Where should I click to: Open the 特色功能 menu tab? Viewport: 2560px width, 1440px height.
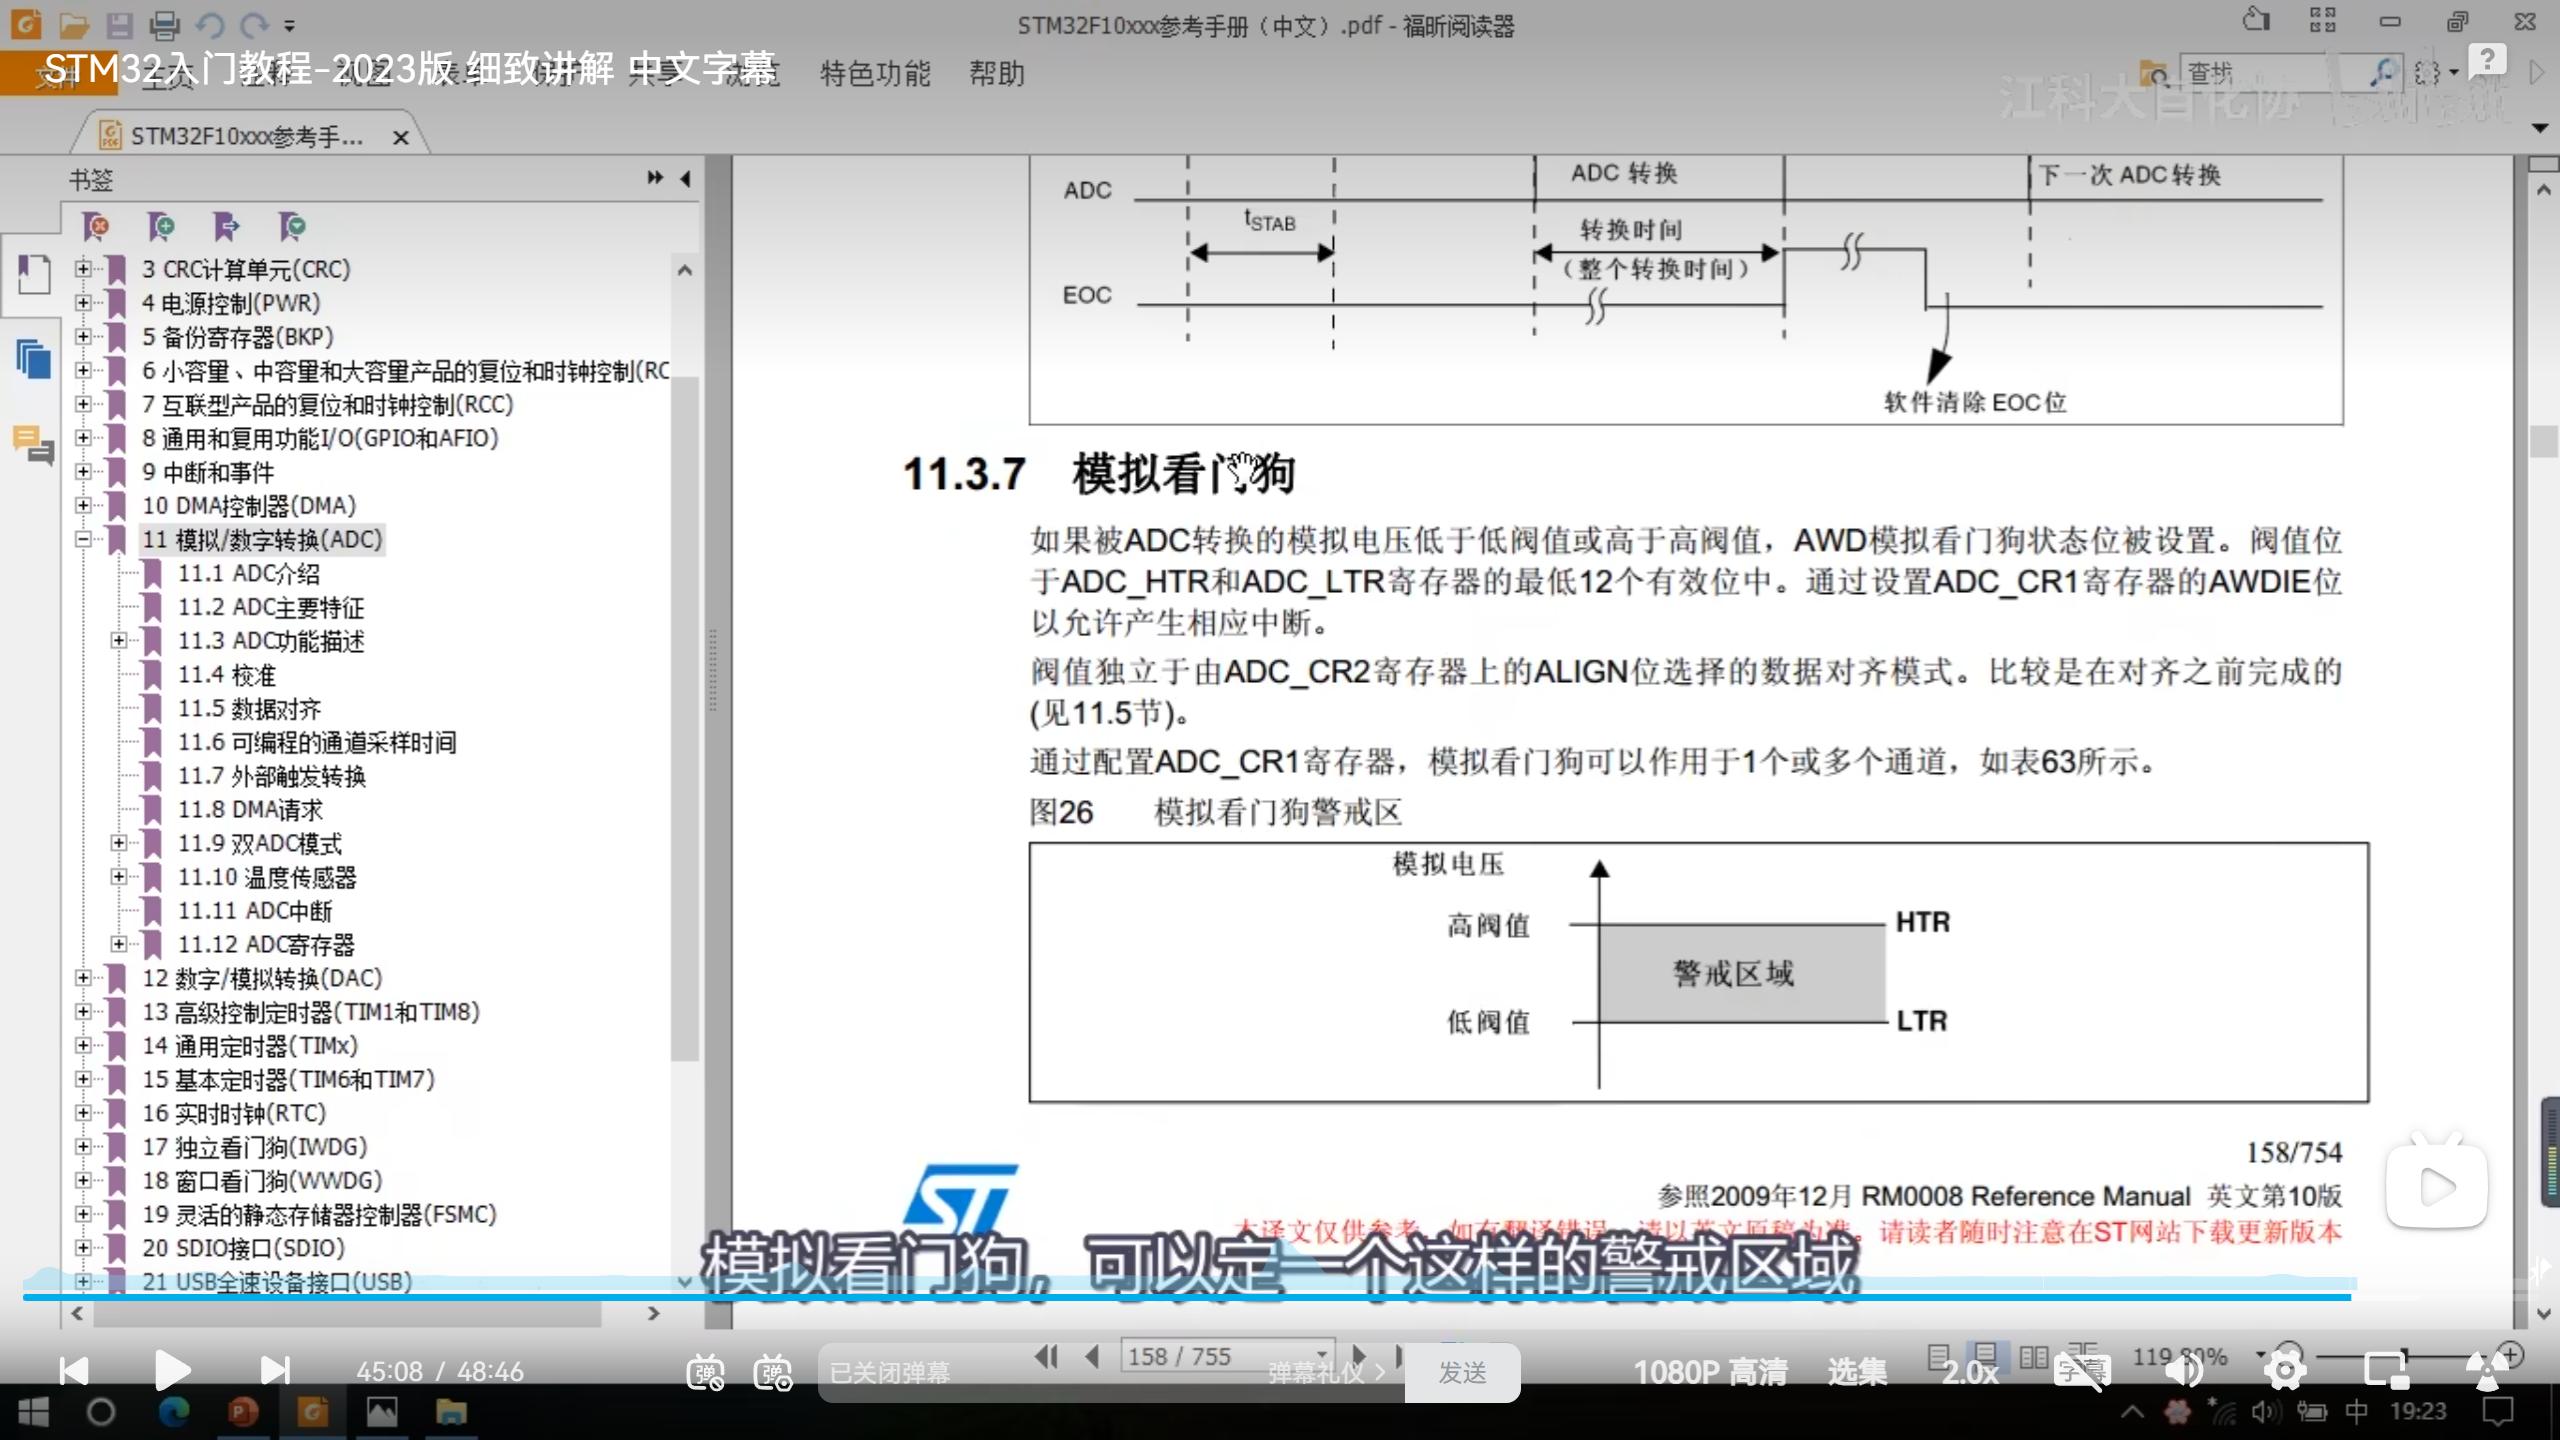pyautogui.click(x=875, y=73)
